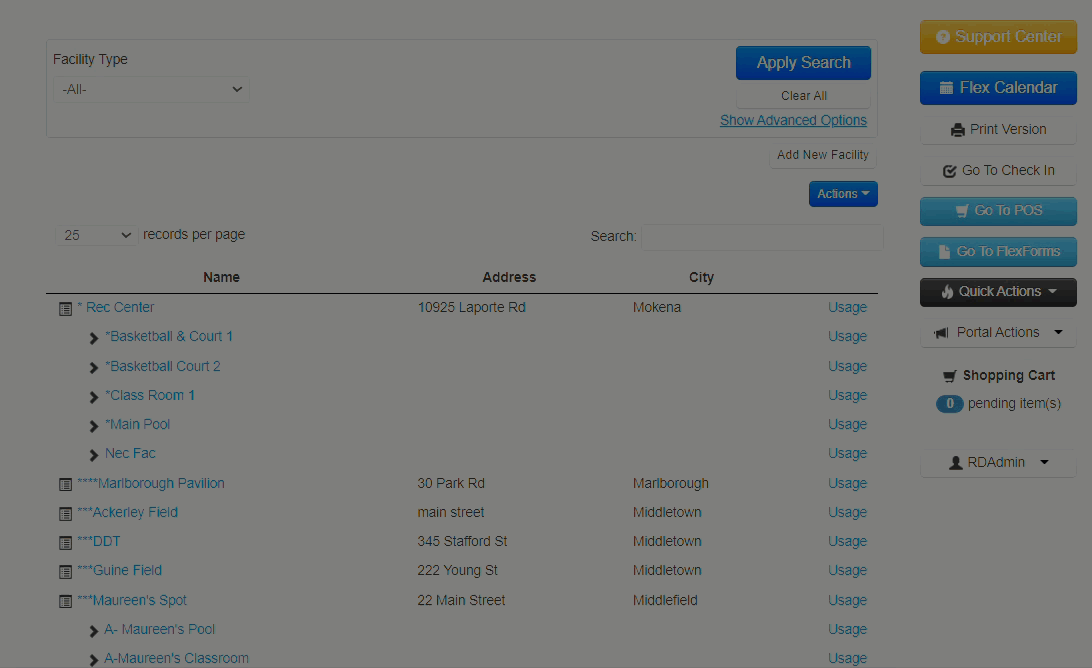The image size is (1092, 668).
Task: Go to the POS screen
Action: coord(998,211)
